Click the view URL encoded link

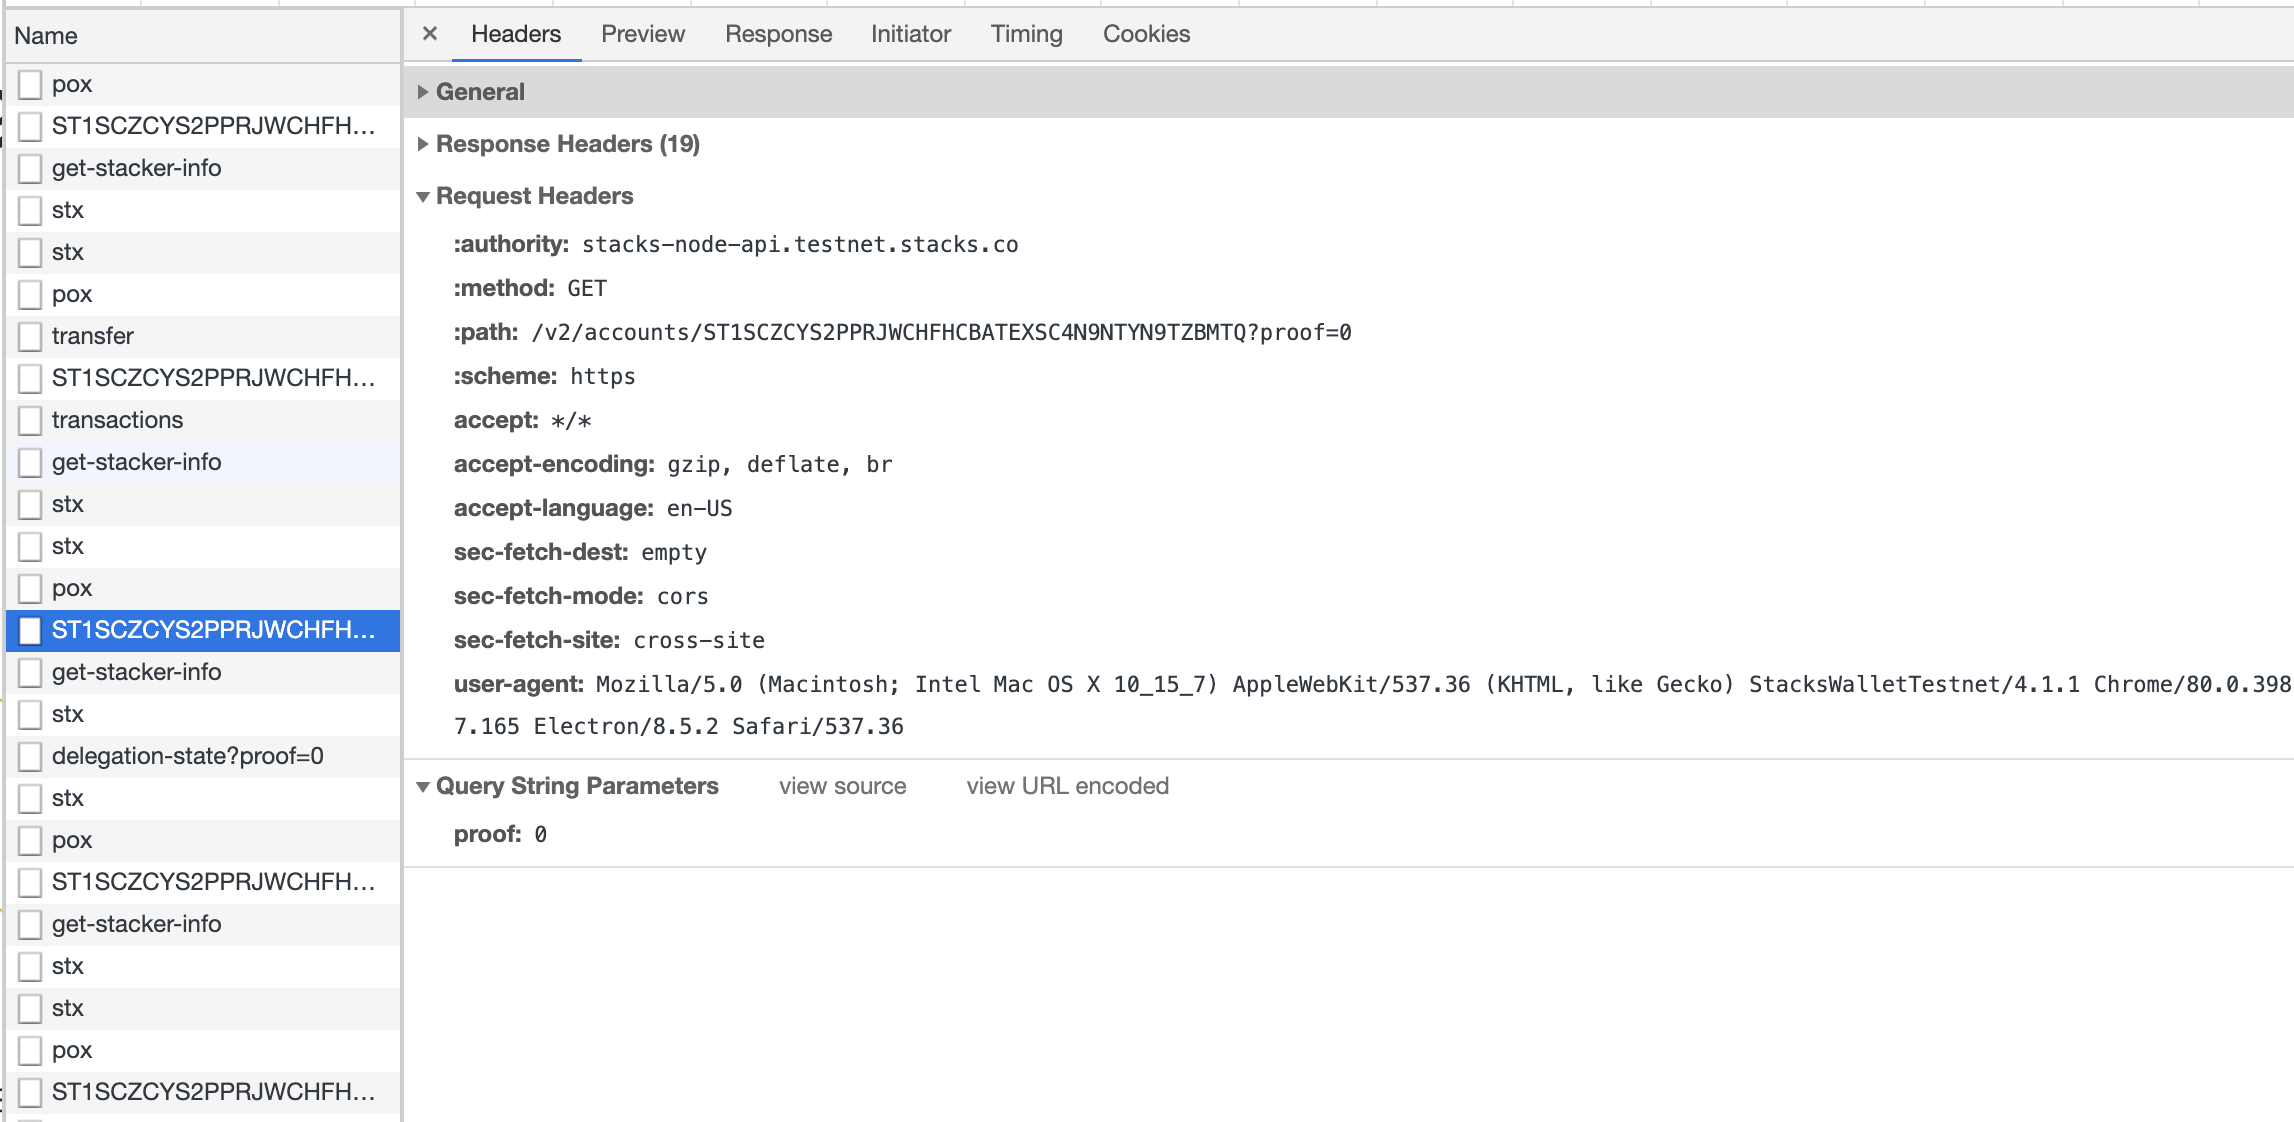tap(1066, 786)
